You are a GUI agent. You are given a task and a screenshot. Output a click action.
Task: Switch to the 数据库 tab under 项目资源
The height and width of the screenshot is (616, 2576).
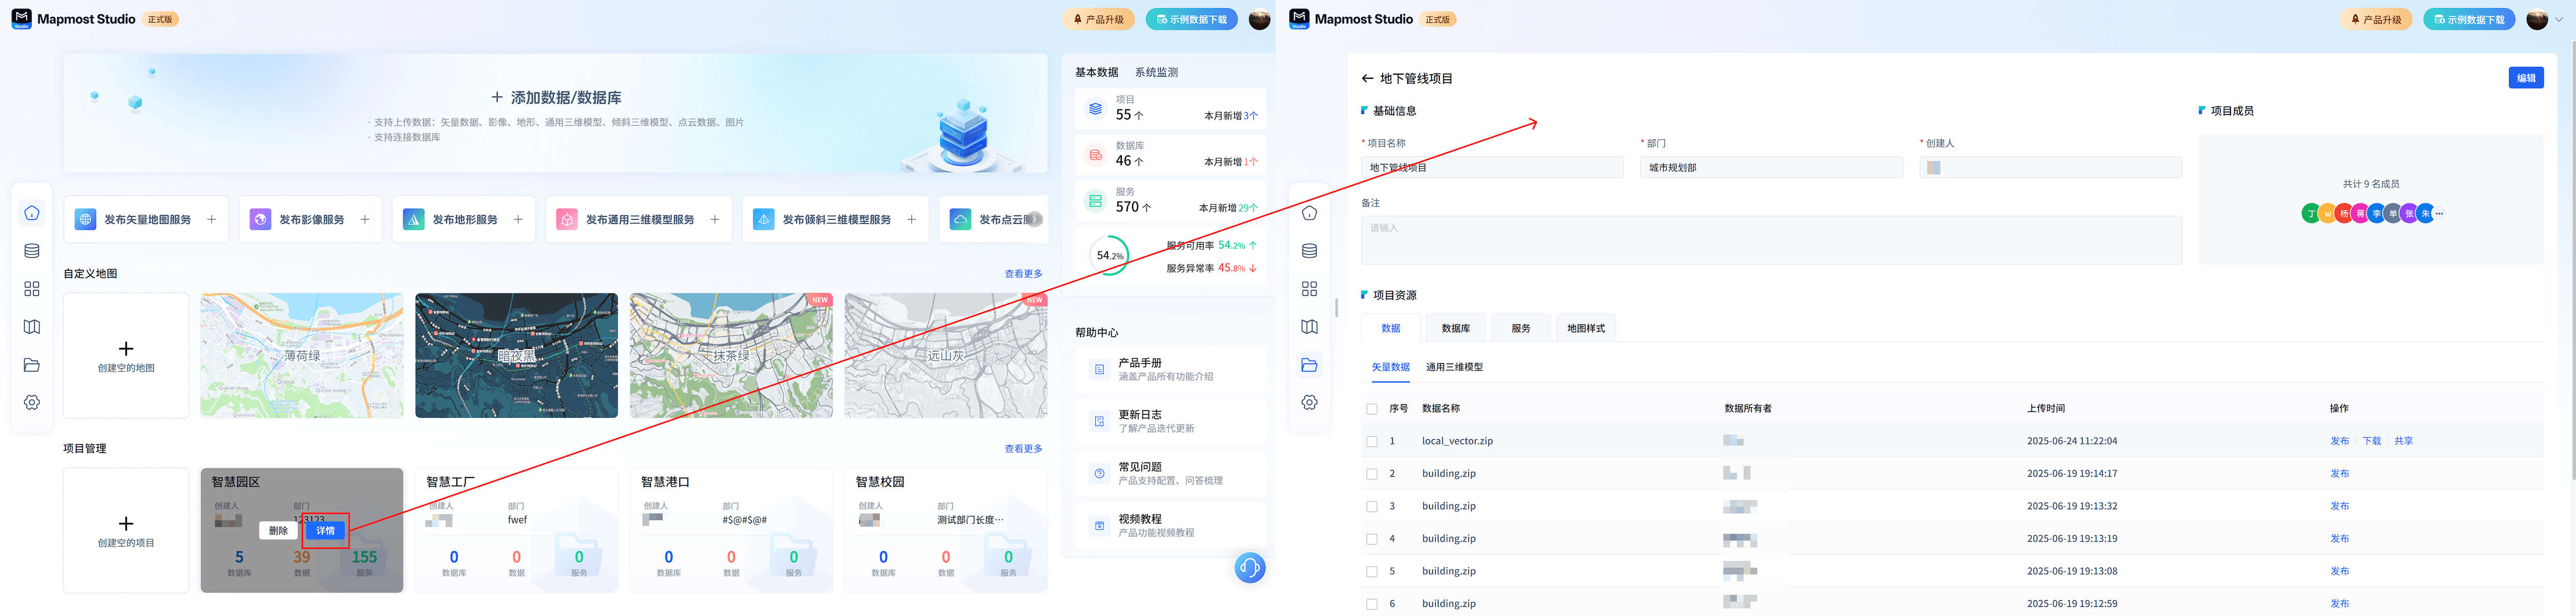1455,329
